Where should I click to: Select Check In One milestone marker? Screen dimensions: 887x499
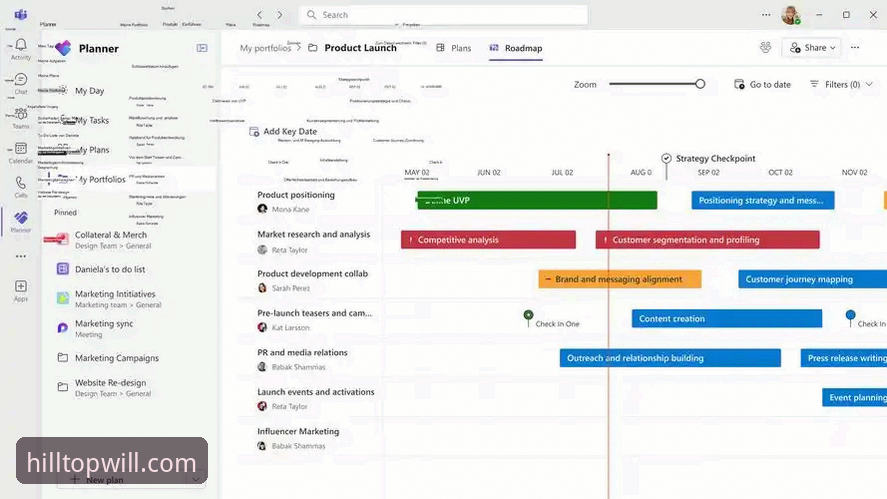point(528,315)
